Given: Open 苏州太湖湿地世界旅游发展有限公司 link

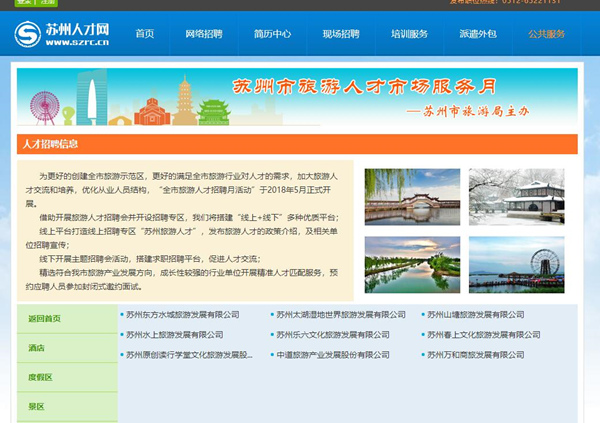Looking at the screenshot, I should click(341, 315).
